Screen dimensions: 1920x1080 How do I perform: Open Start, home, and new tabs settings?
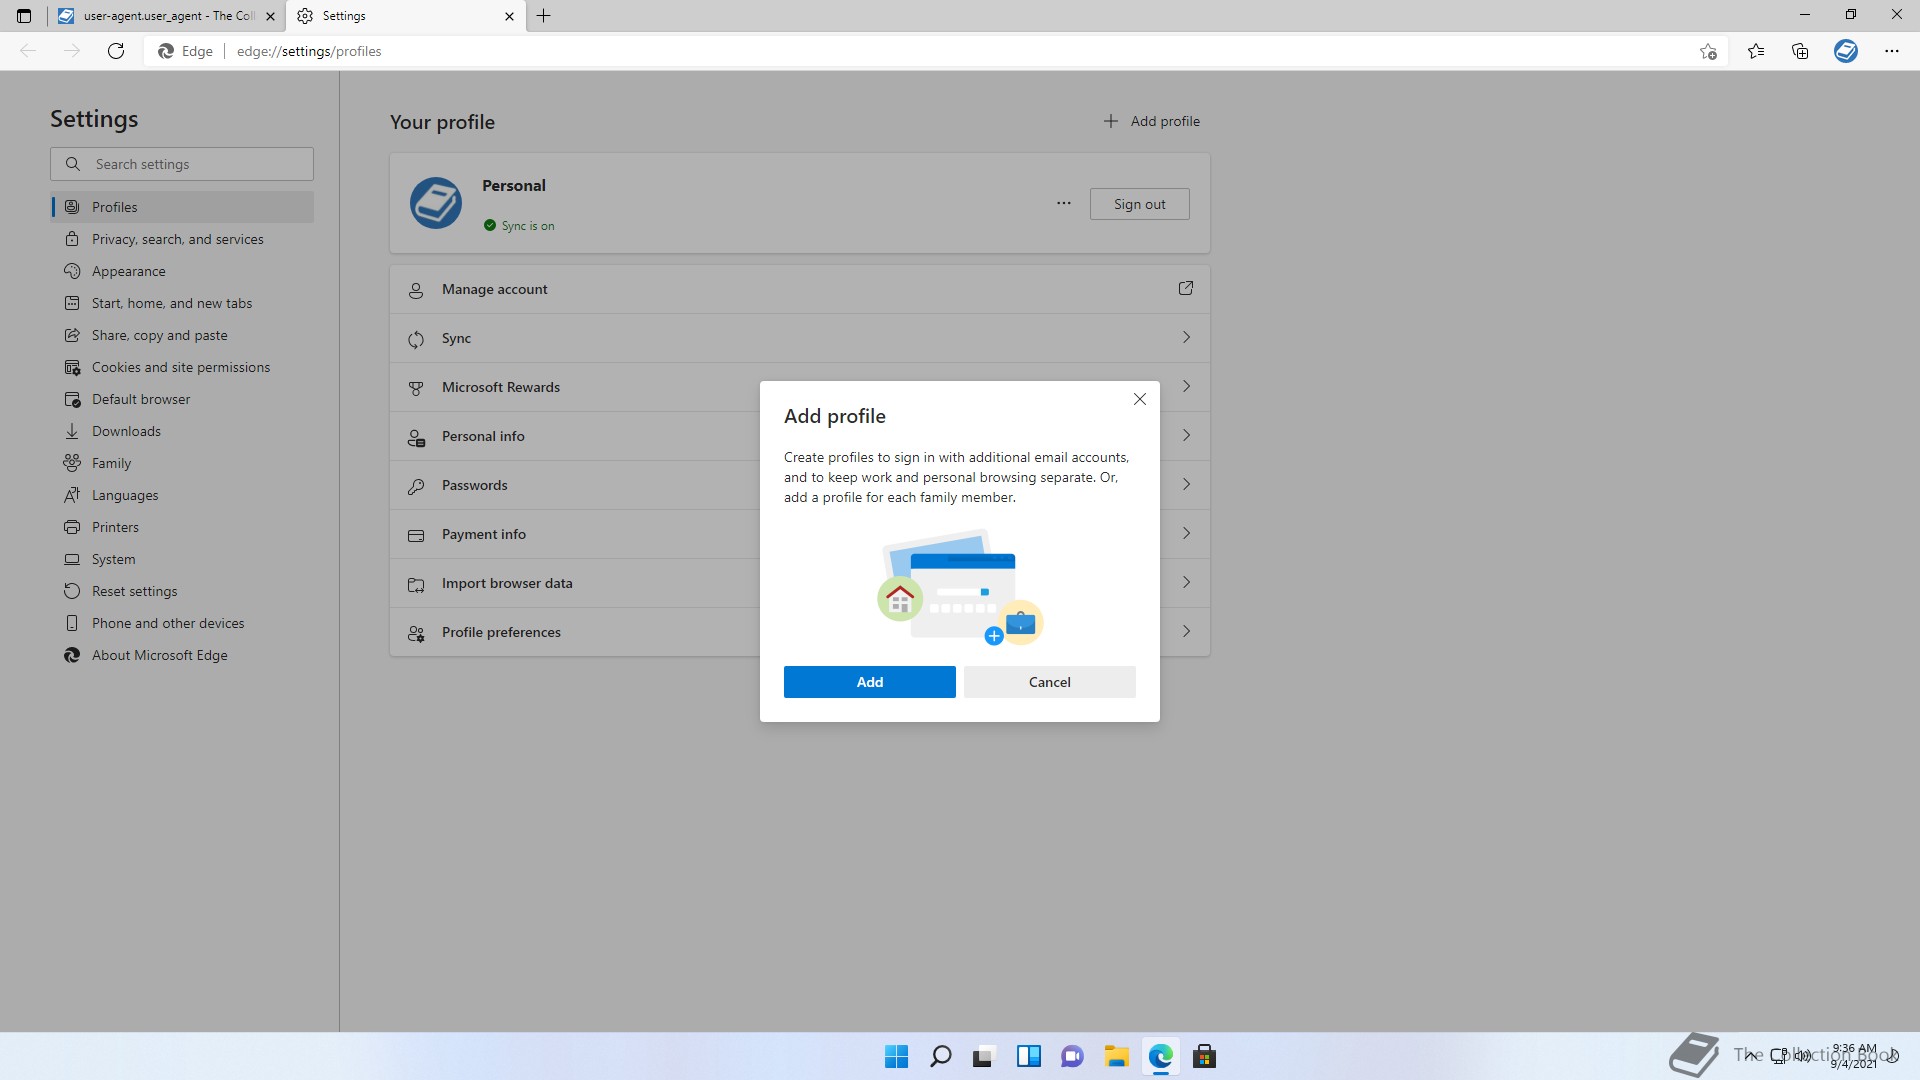[x=182, y=303]
